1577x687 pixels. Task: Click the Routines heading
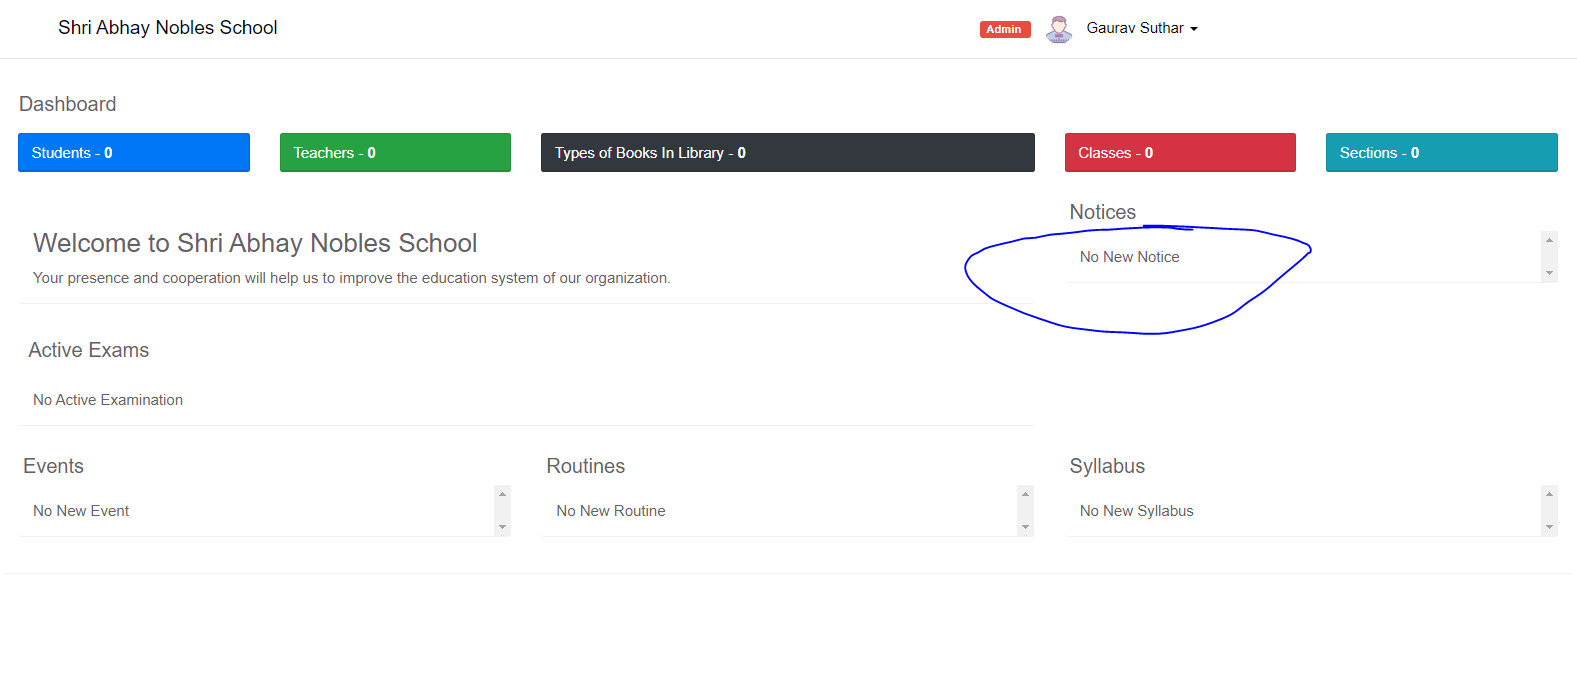coord(586,466)
